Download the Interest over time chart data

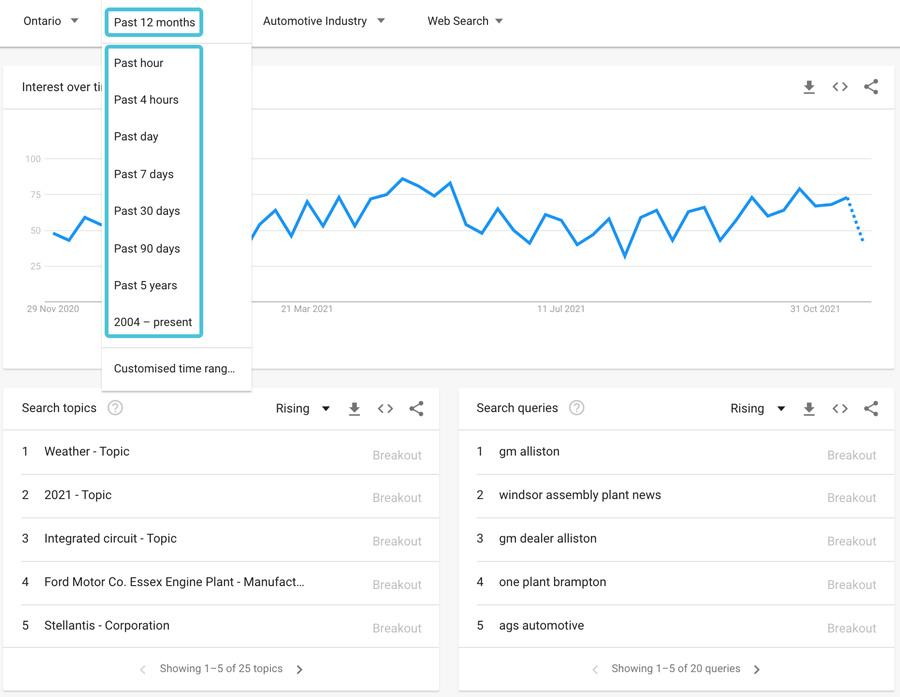click(x=809, y=87)
